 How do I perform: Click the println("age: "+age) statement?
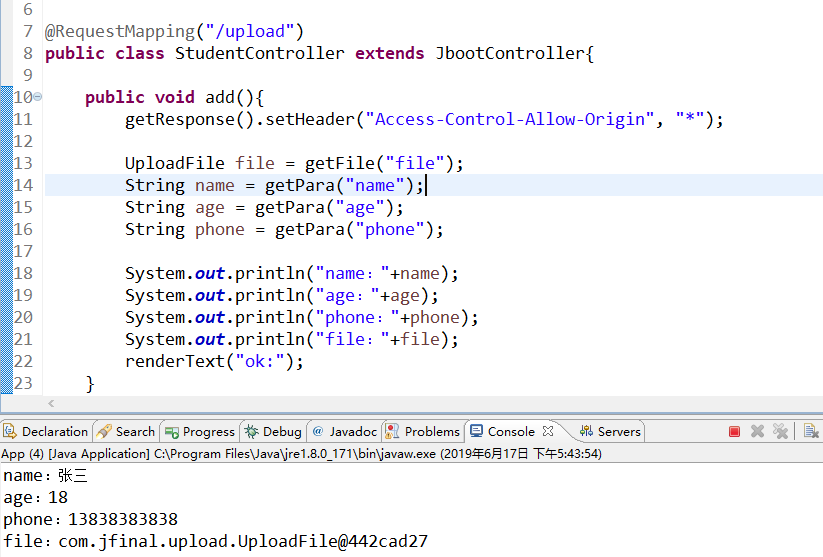coord(281,296)
